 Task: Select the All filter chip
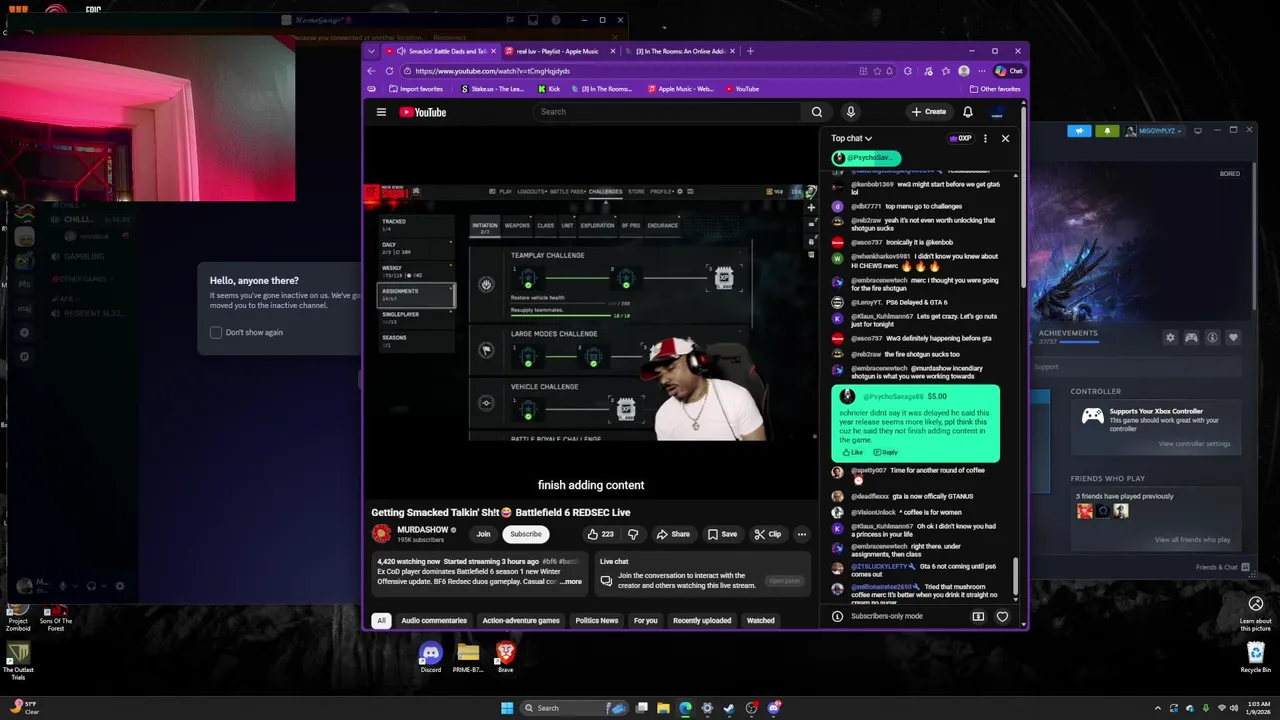pyautogui.click(x=381, y=620)
